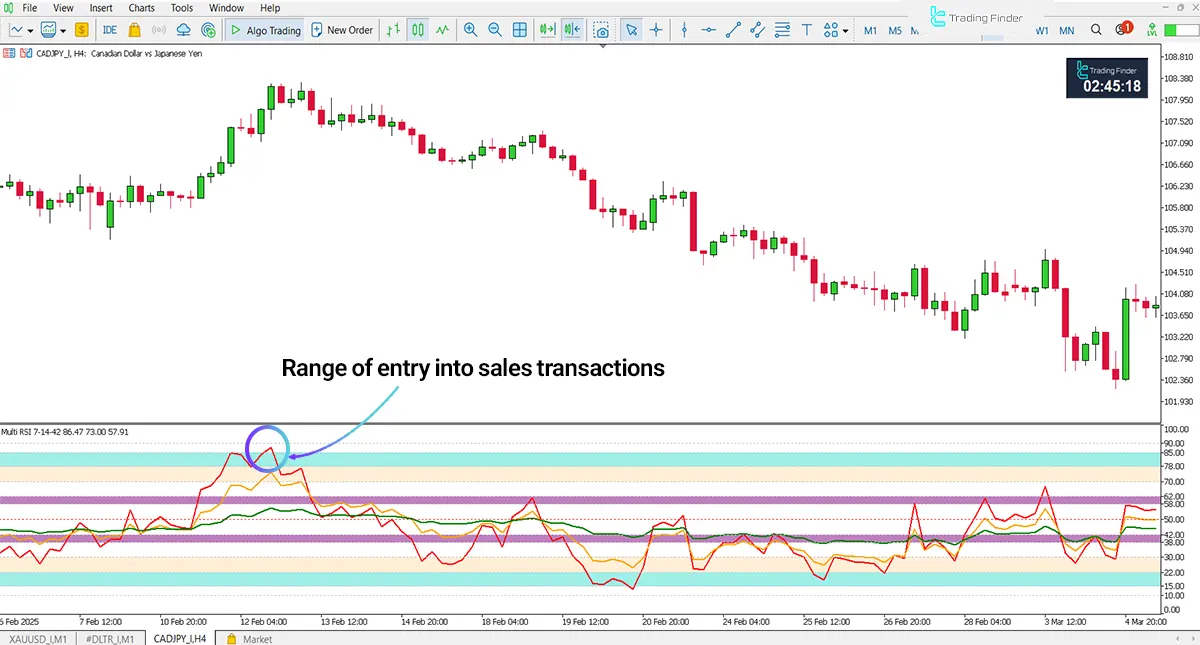The image size is (1200, 645).
Task: Toggle the chart shift indent
Action: coord(571,29)
